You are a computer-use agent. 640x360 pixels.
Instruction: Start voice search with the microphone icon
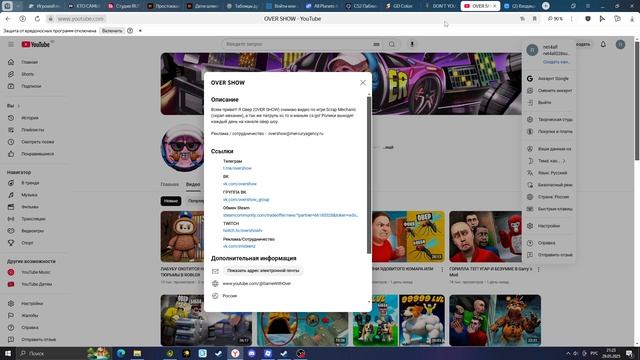click(412, 44)
